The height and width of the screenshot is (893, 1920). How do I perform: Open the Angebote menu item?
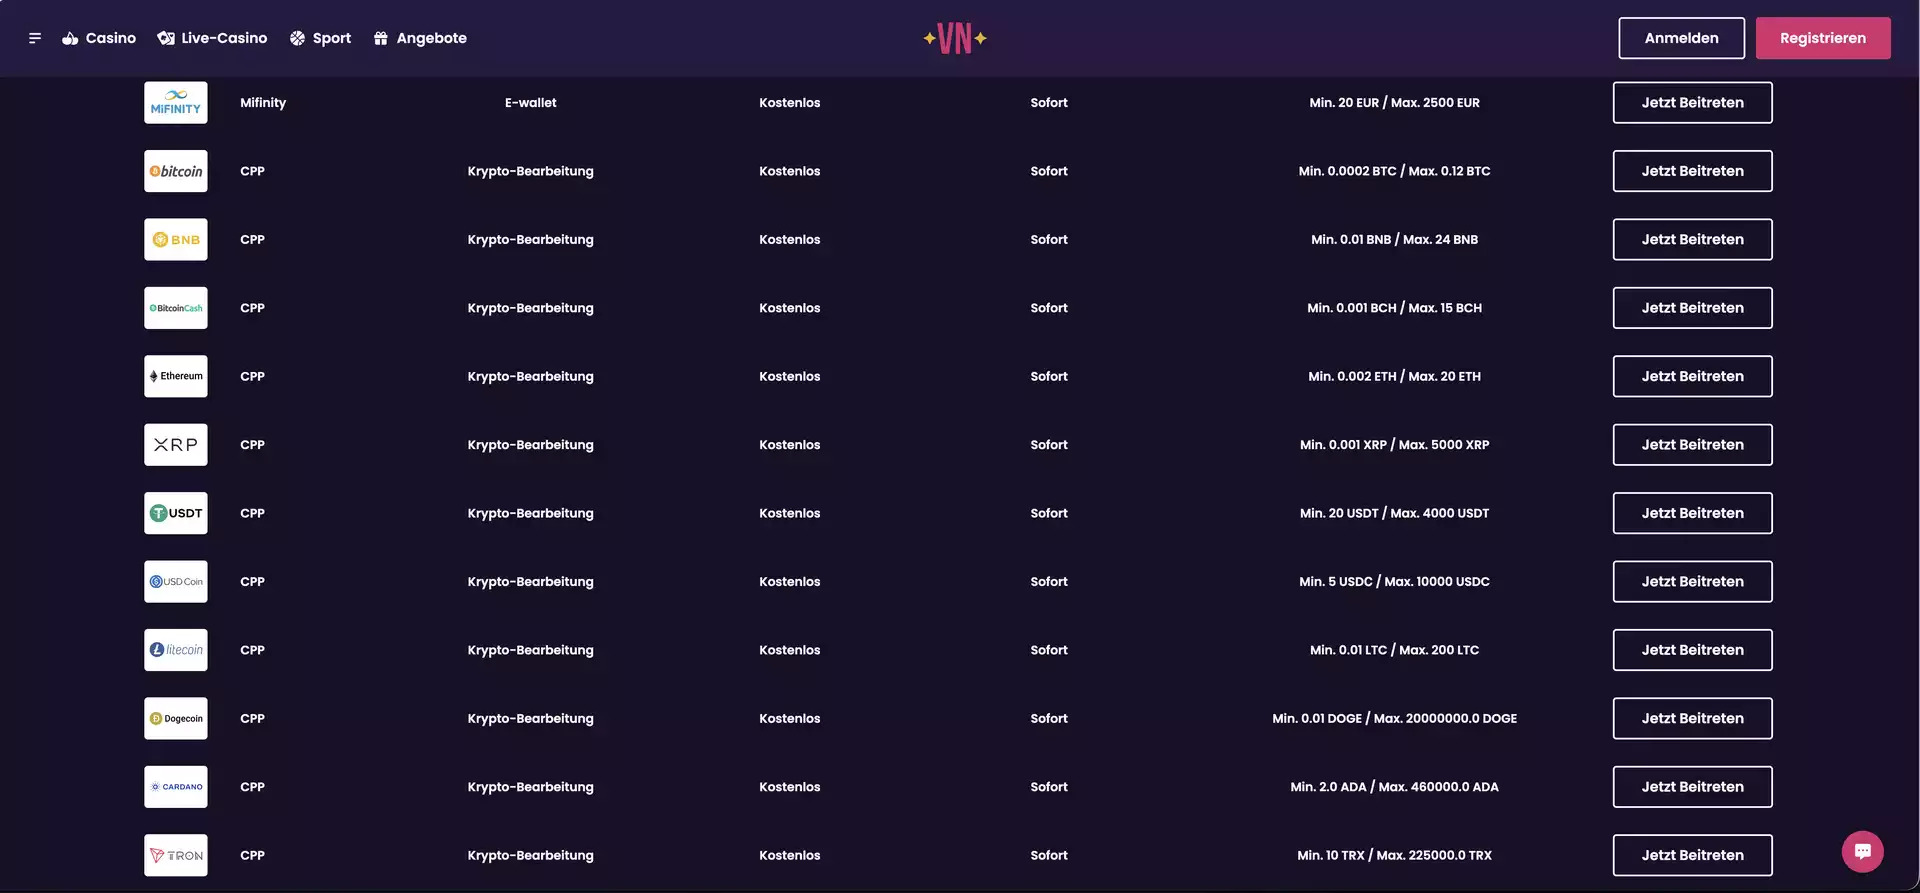coord(420,38)
